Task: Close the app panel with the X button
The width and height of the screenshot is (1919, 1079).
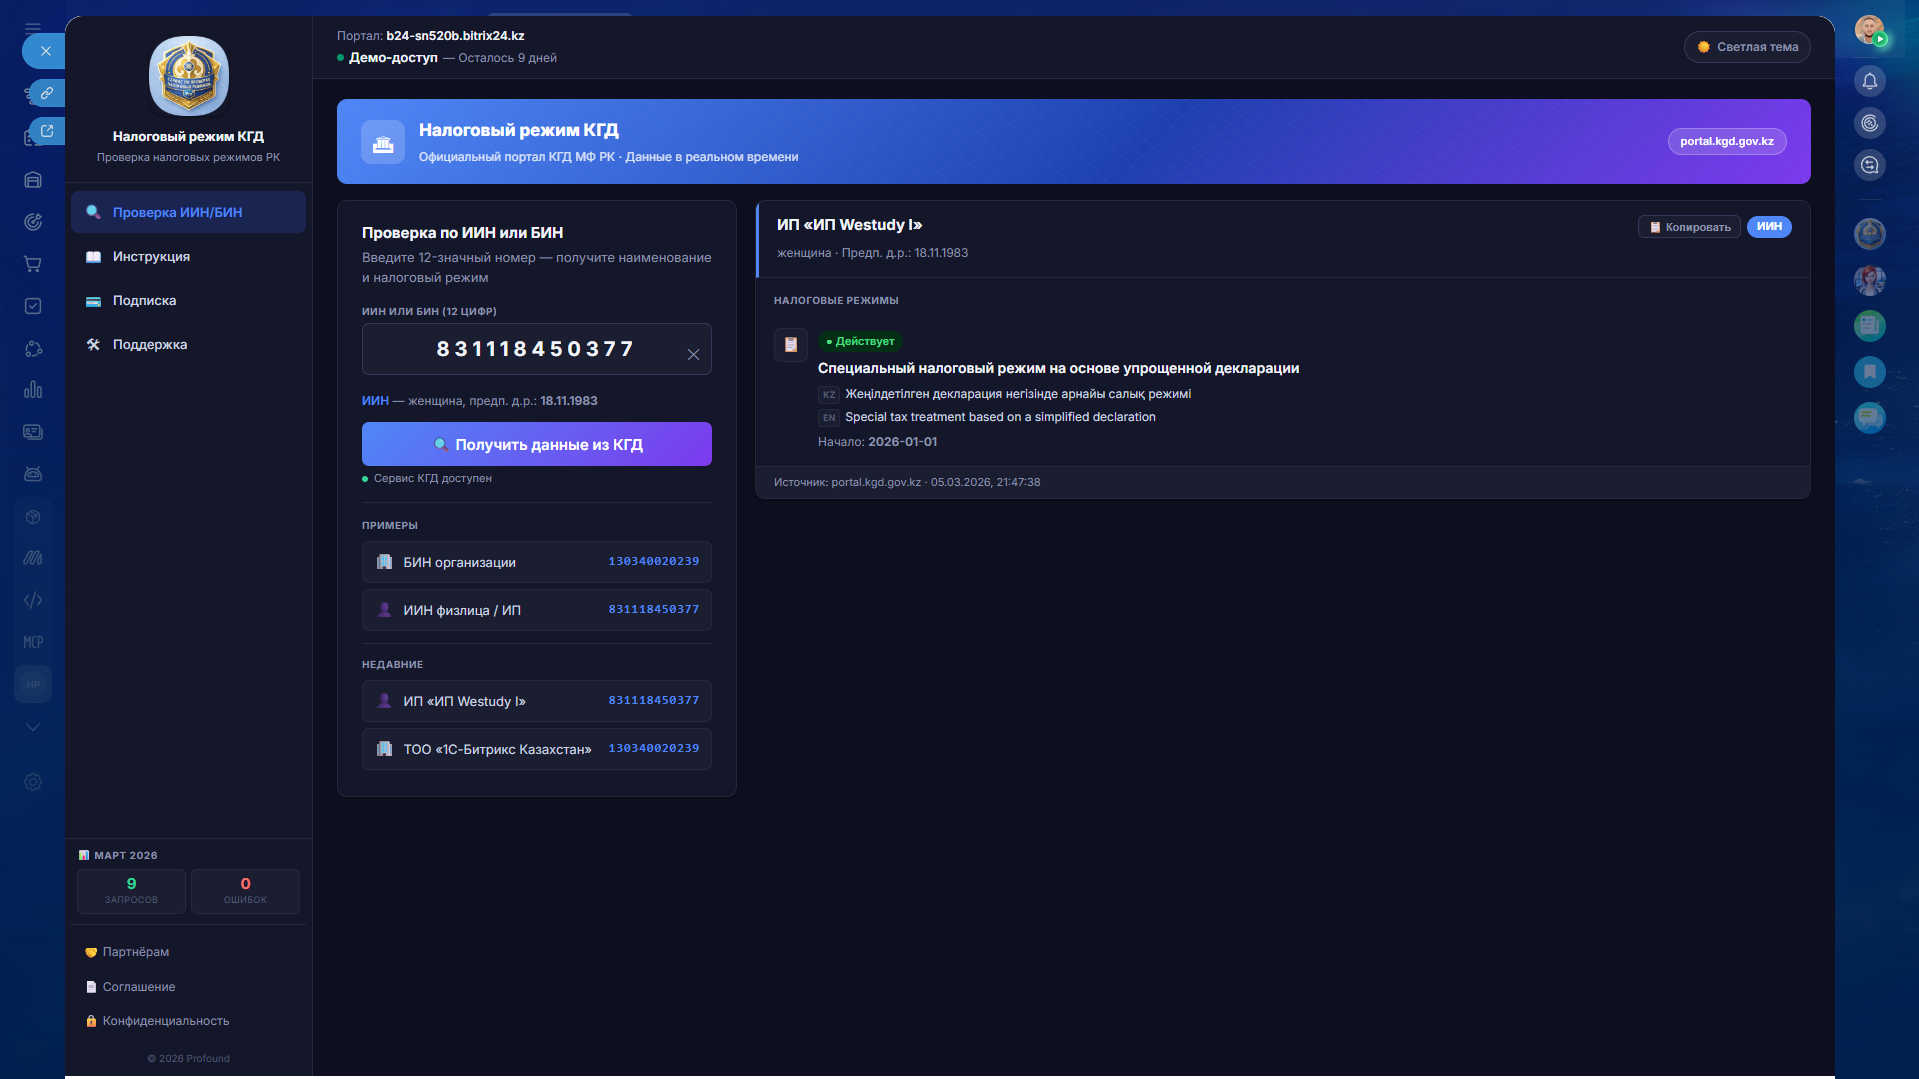Action: coord(45,51)
